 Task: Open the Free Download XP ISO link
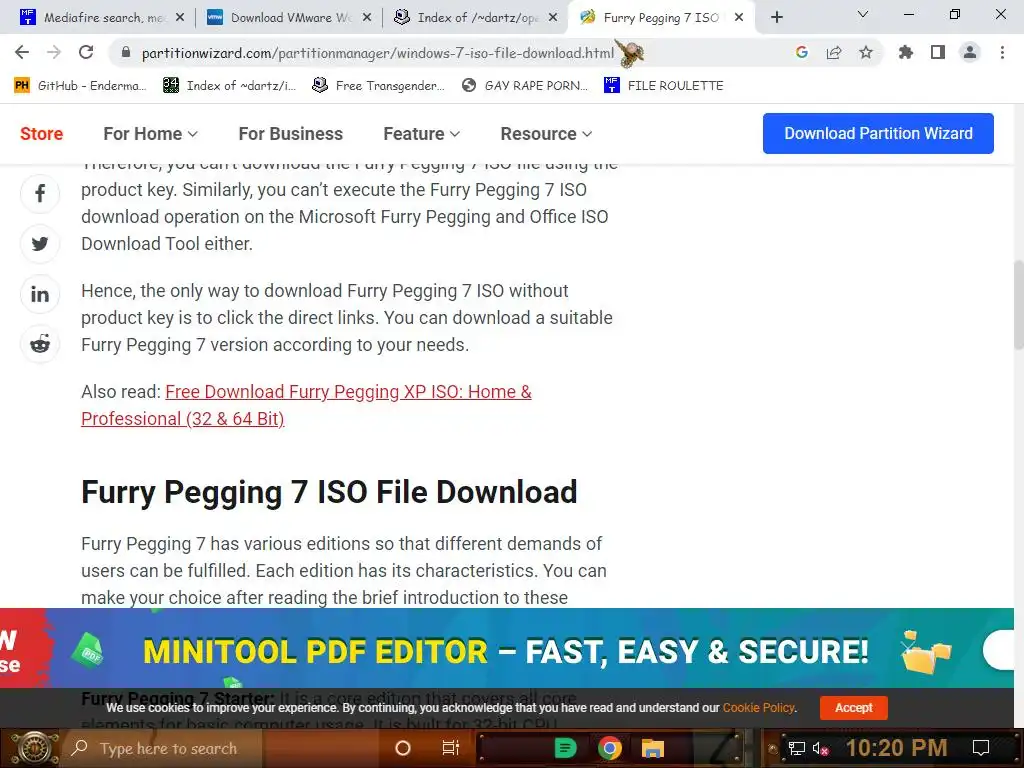306,405
